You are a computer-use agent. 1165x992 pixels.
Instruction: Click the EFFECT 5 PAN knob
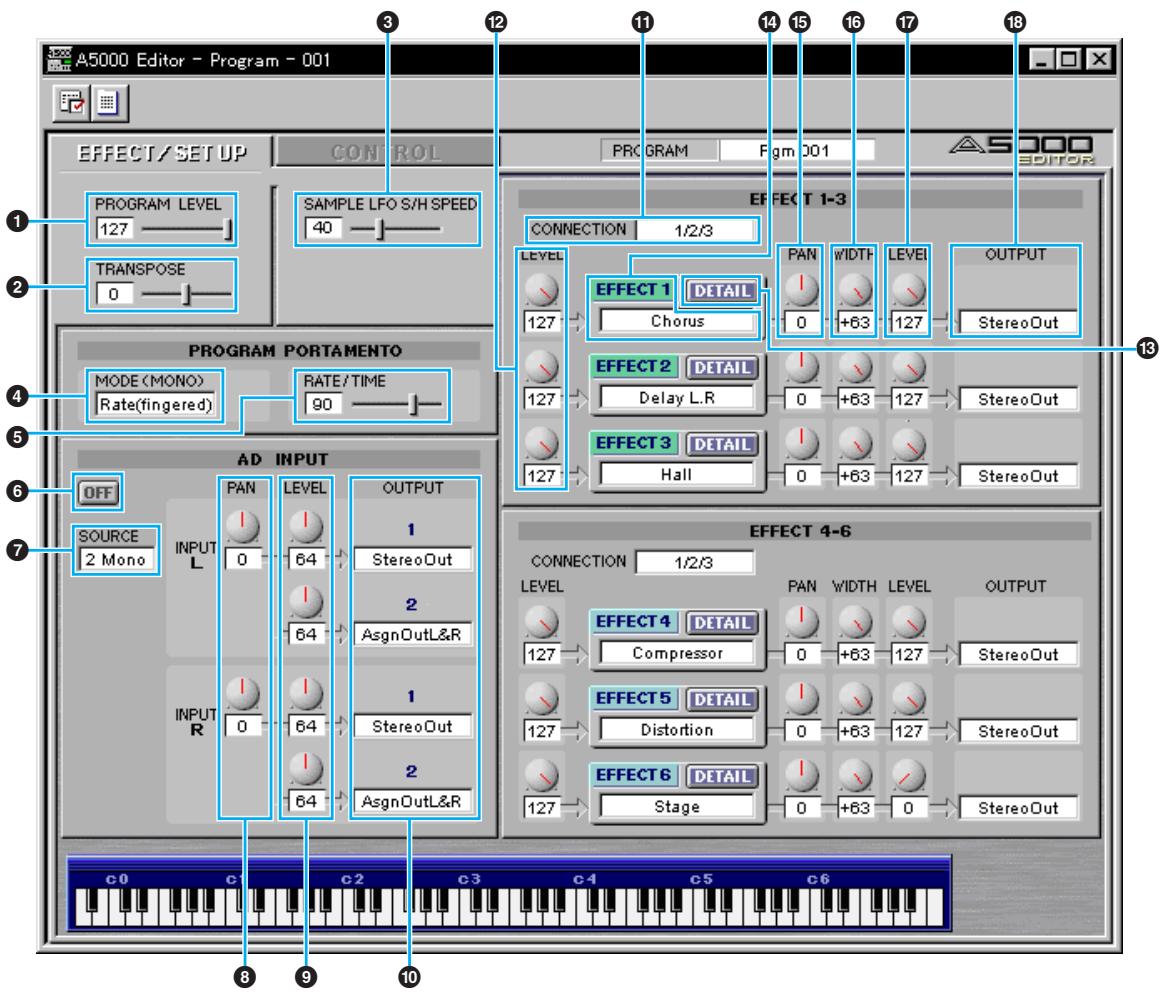801,698
